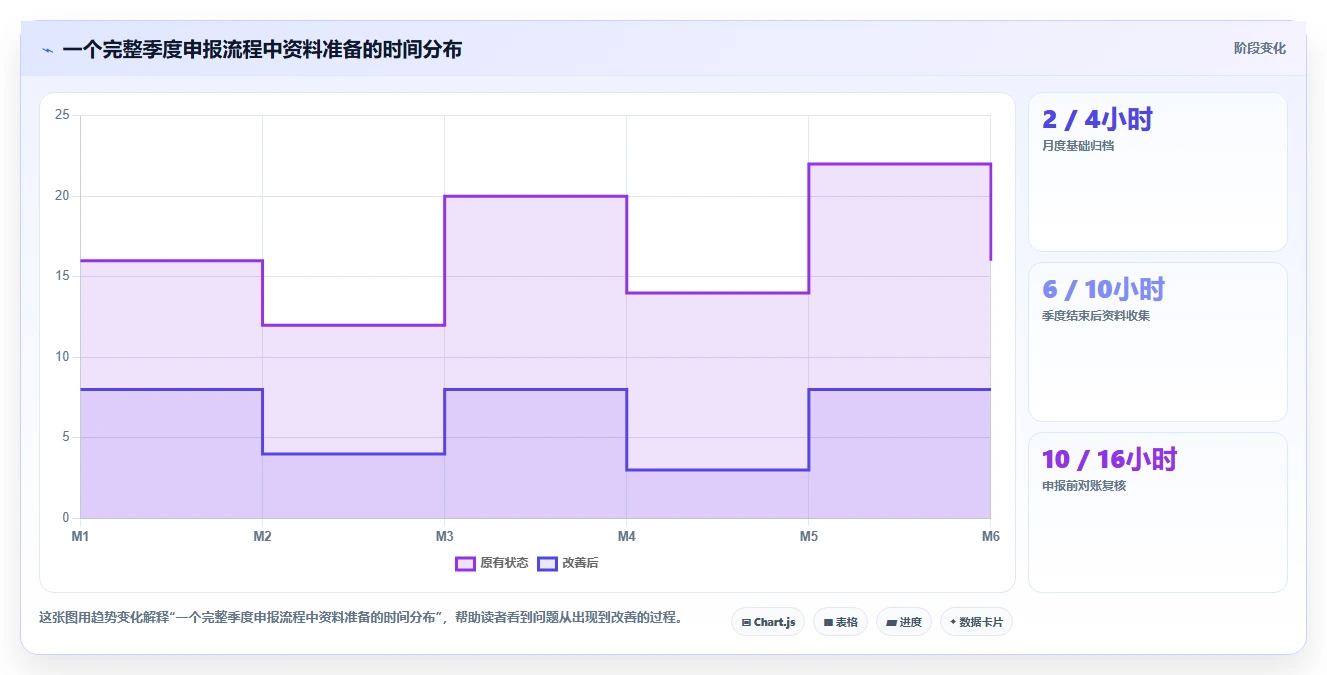Open the 6 / 10小时 季度结束后资料收集 card
Image resolution: width=1327 pixels, height=675 pixels.
click(x=1158, y=342)
